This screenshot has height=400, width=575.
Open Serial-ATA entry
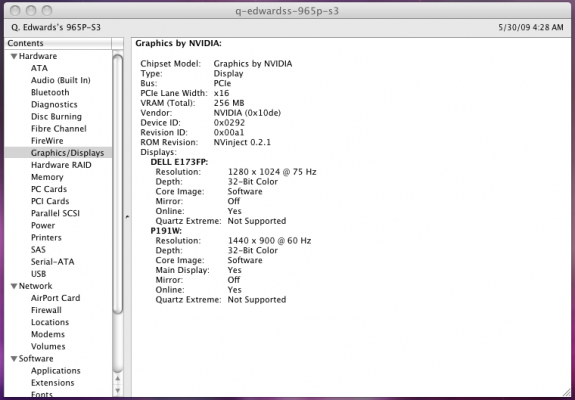[x=52, y=262]
